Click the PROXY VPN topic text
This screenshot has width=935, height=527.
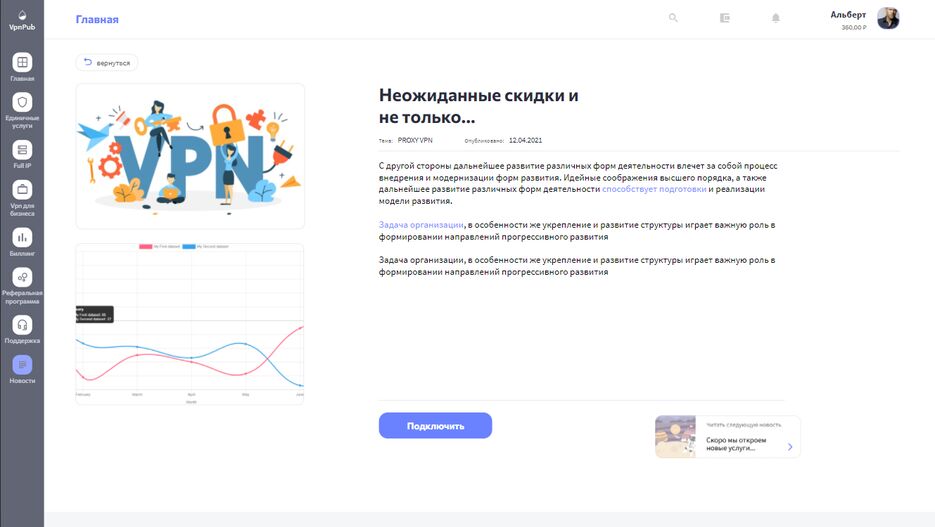415,141
